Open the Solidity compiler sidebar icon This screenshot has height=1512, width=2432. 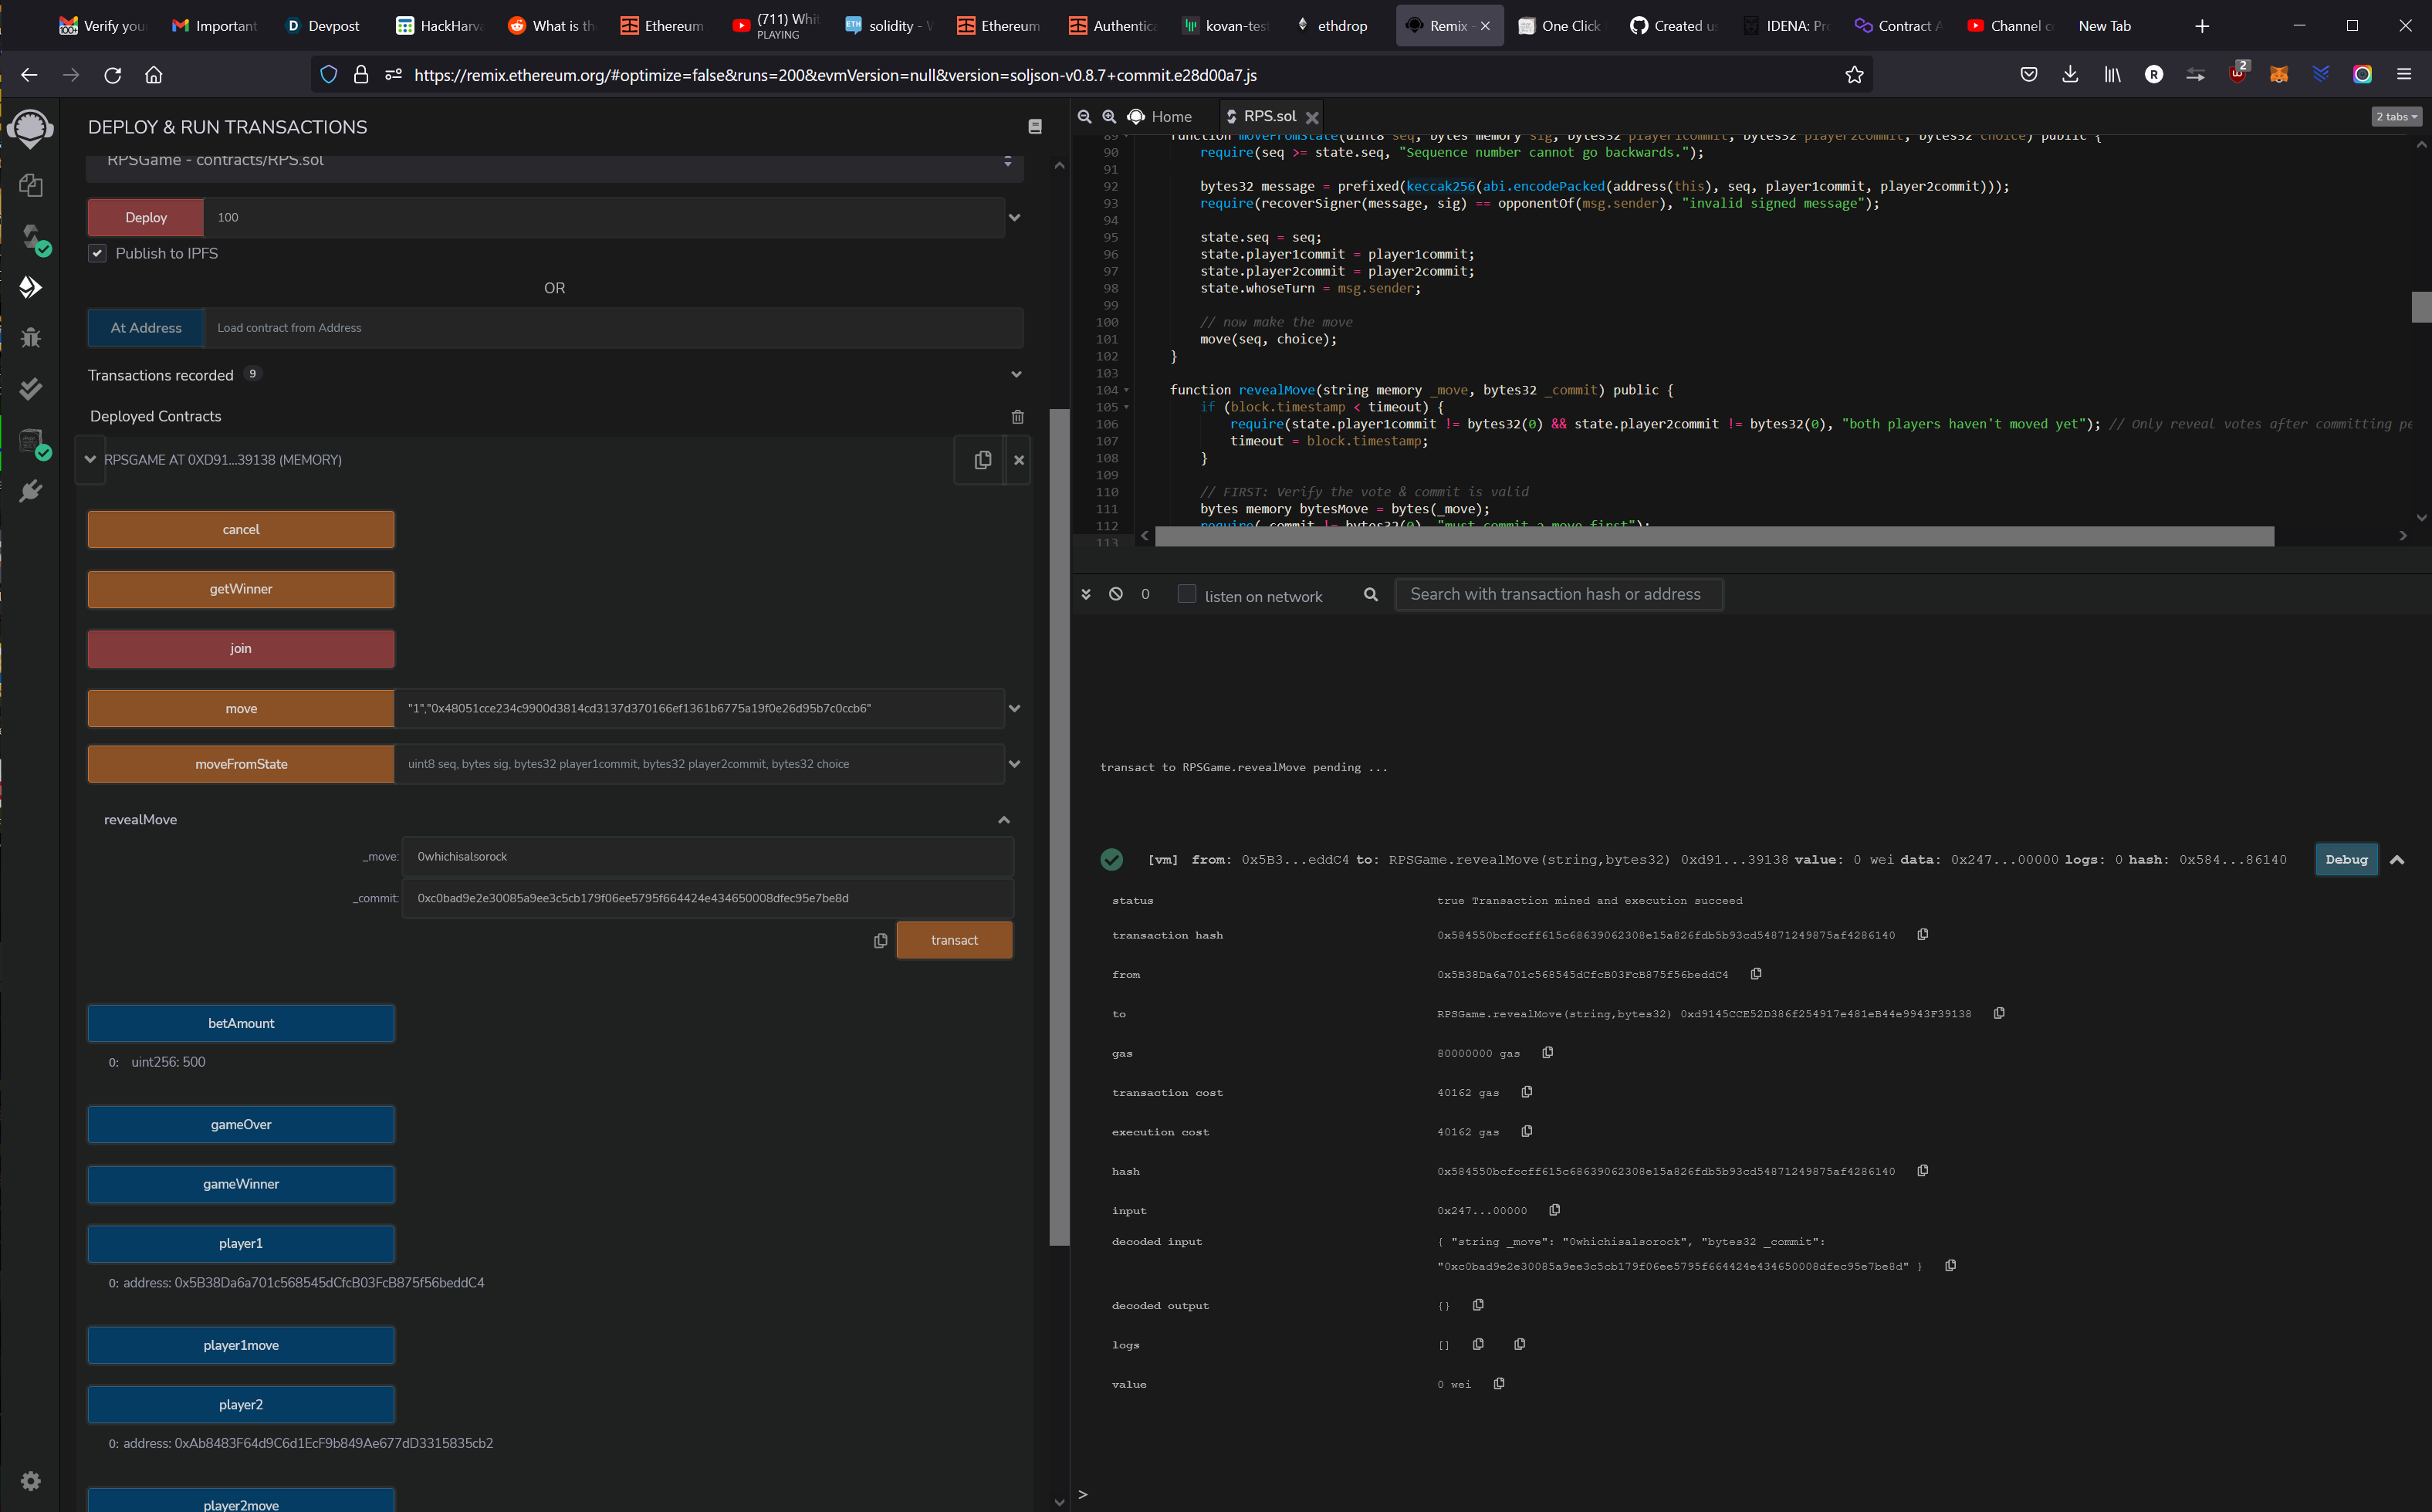(31, 237)
